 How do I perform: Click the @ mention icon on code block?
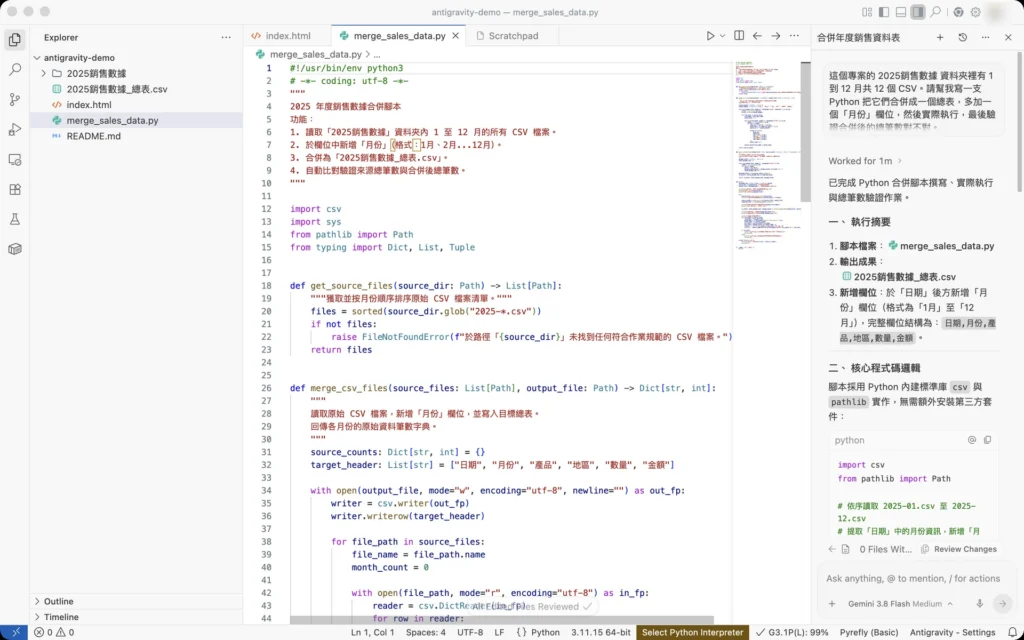972,440
